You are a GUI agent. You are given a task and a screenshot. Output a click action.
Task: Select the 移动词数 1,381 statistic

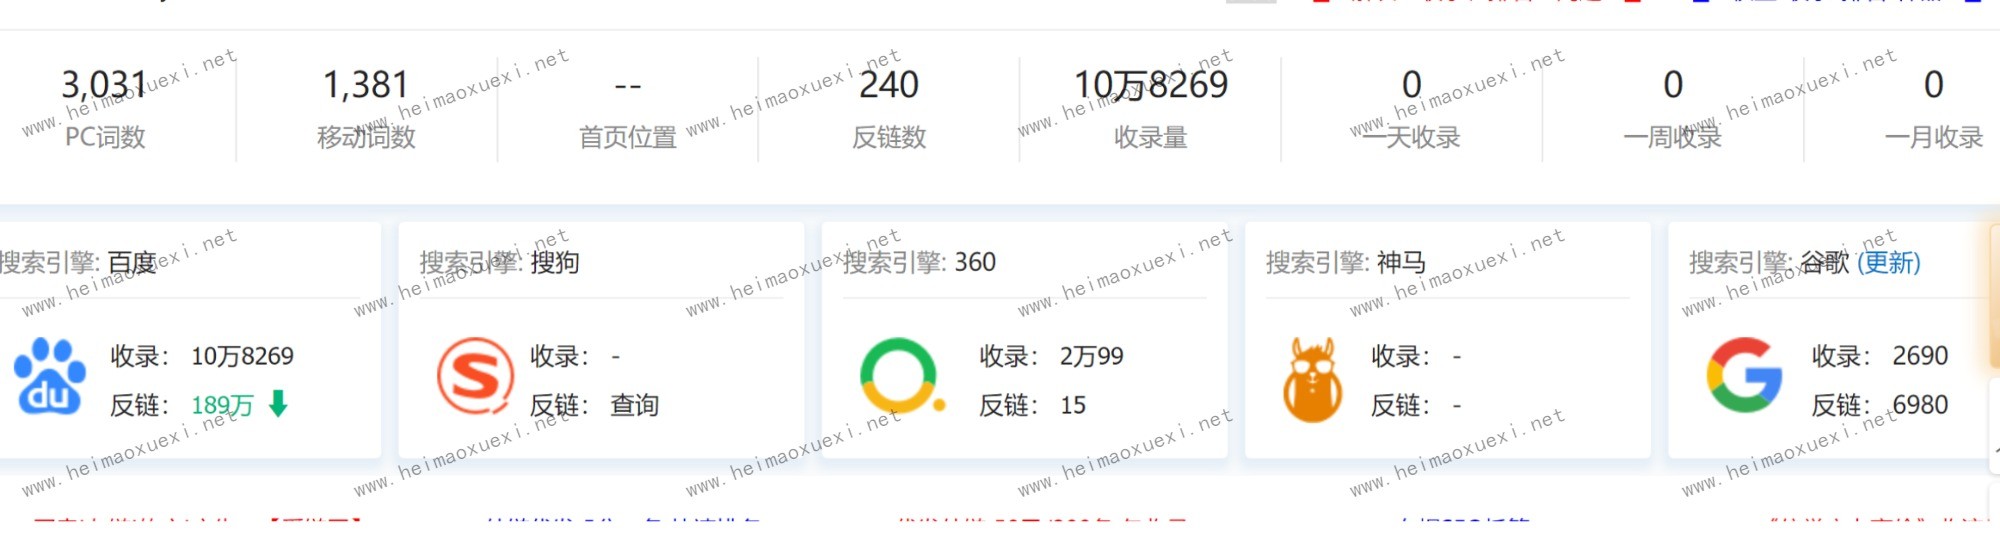366,85
